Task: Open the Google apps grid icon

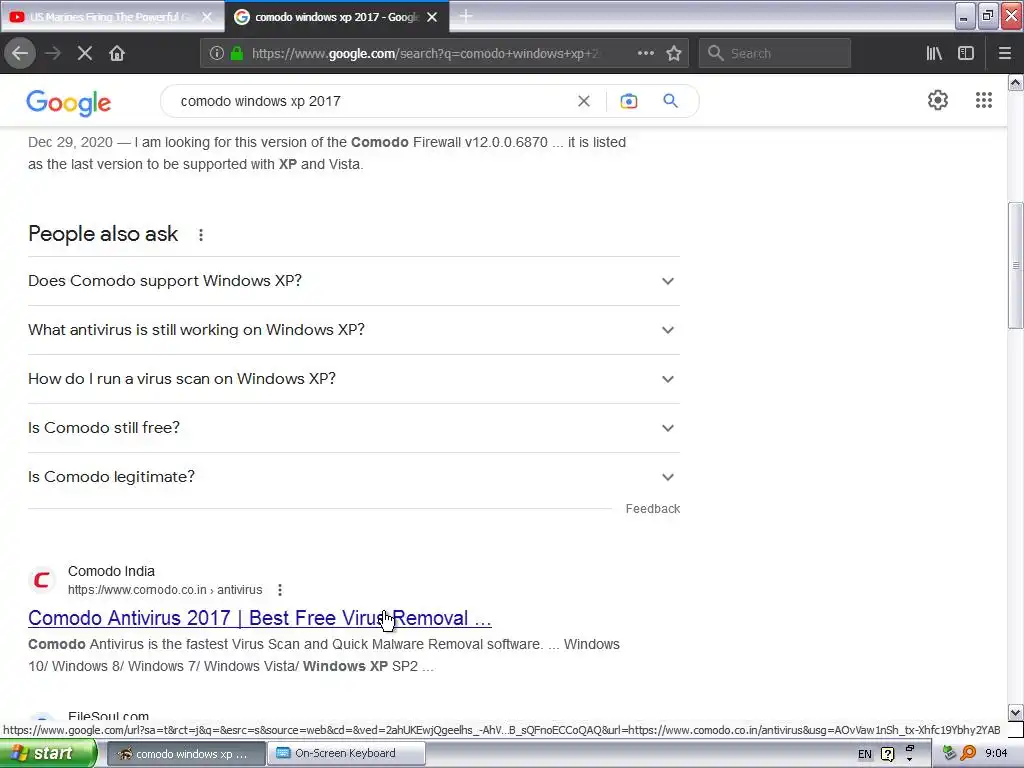Action: [984, 100]
